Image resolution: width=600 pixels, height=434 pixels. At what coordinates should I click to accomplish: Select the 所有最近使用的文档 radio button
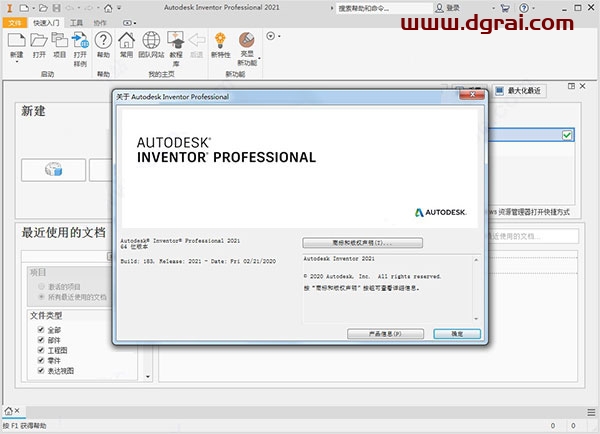[x=40, y=297]
